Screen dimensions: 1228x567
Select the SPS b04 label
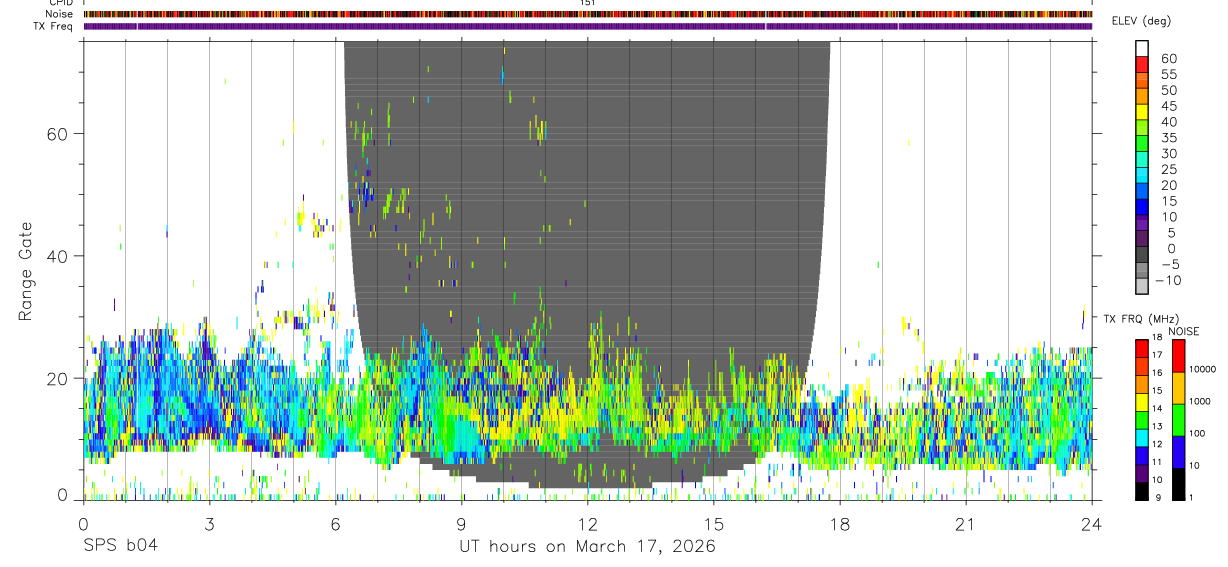click(x=120, y=547)
